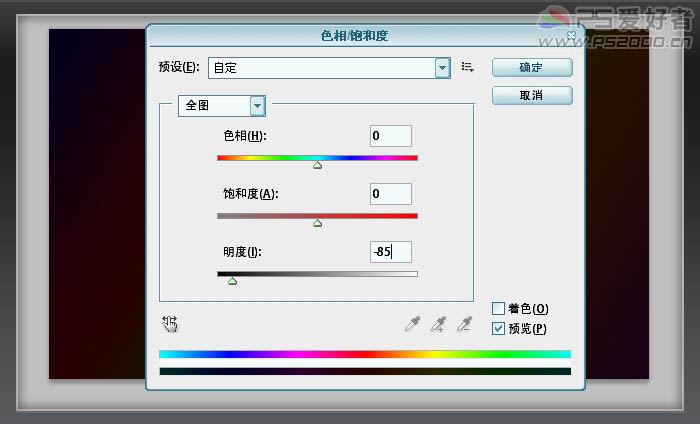Select the subtract-from-sample eyedropper

click(x=463, y=323)
